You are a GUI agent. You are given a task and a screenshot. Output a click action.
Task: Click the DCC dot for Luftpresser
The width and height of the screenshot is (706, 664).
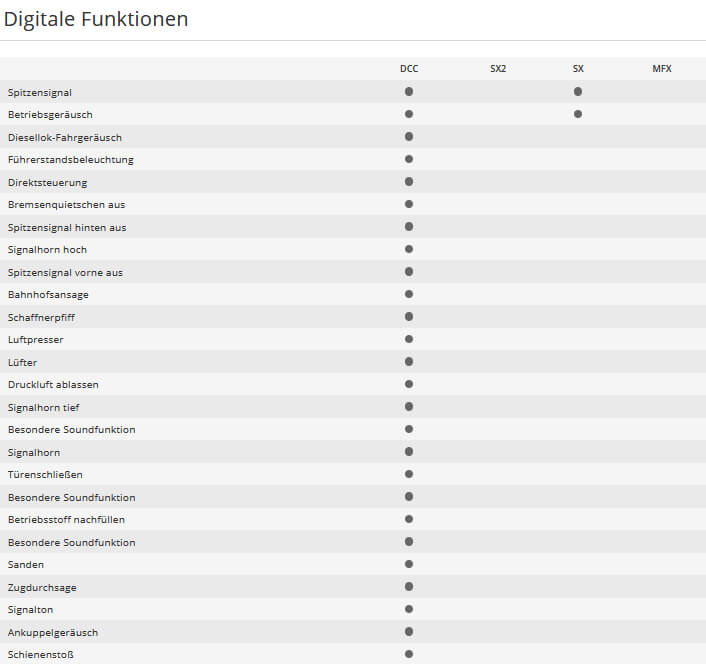point(409,339)
